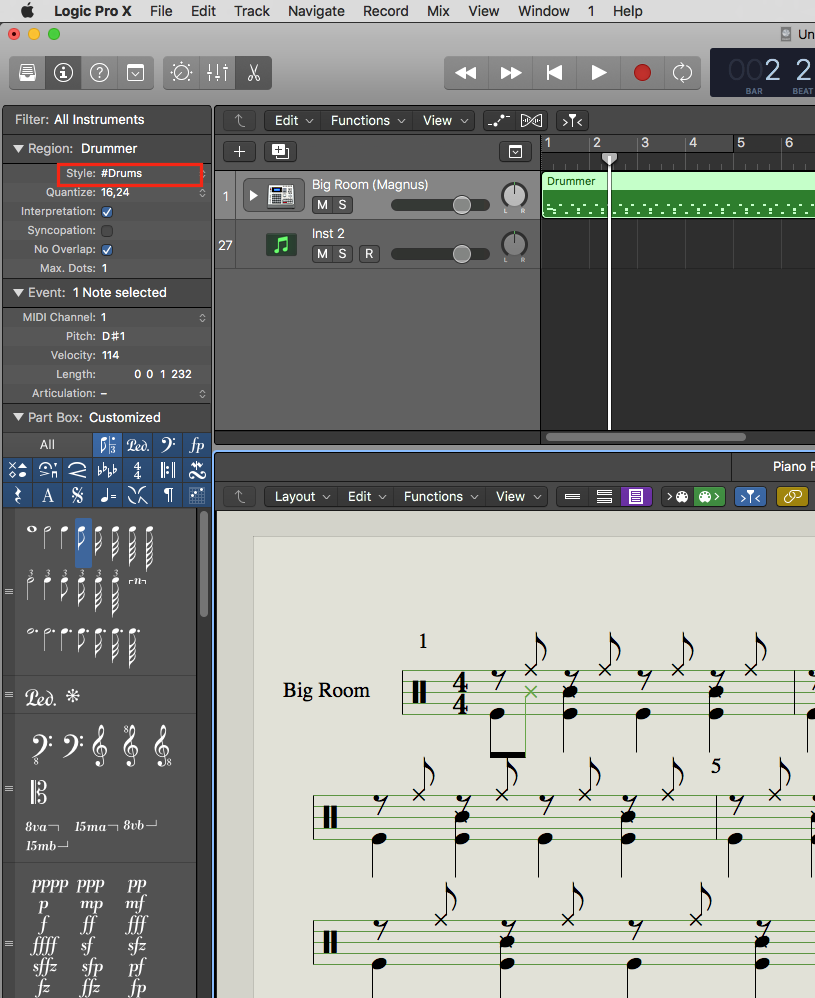
Task: Solo the Inst 2 track
Action: point(343,254)
